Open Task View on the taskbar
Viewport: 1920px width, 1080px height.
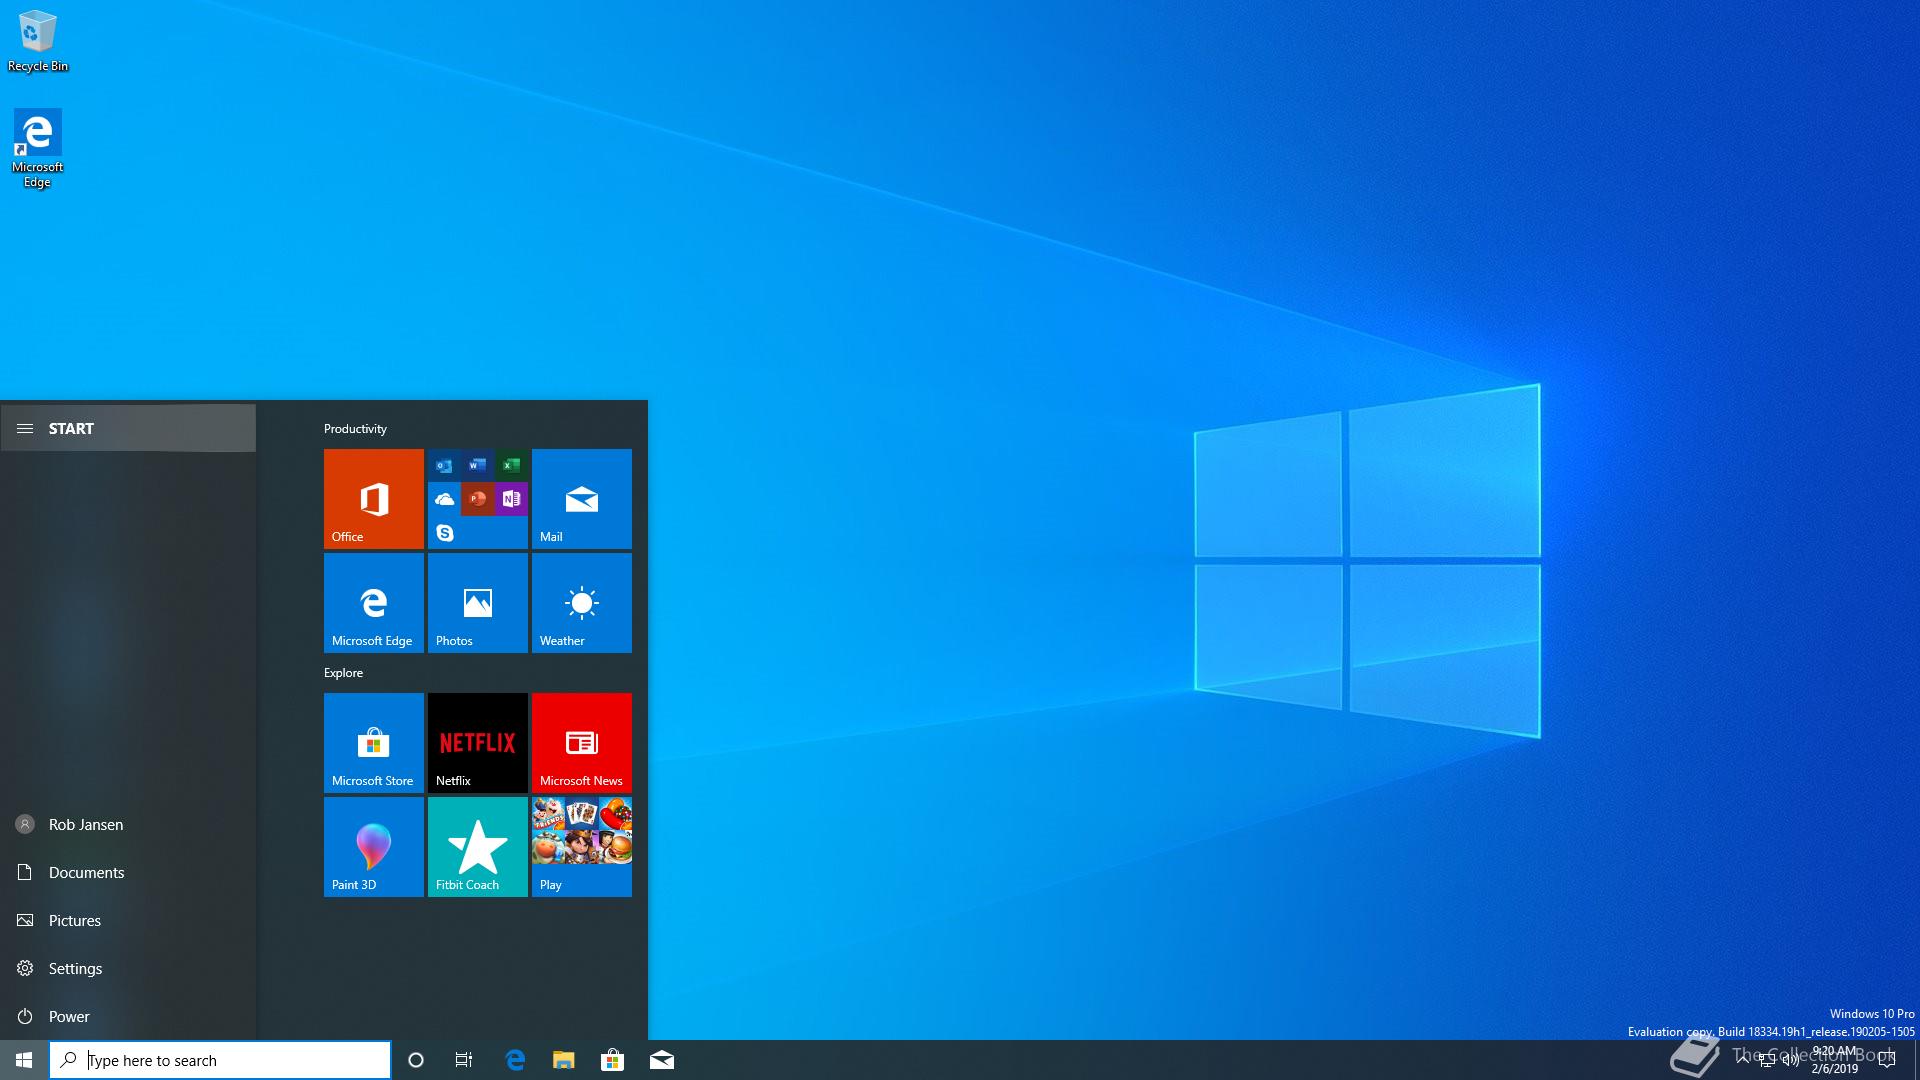coord(464,1060)
